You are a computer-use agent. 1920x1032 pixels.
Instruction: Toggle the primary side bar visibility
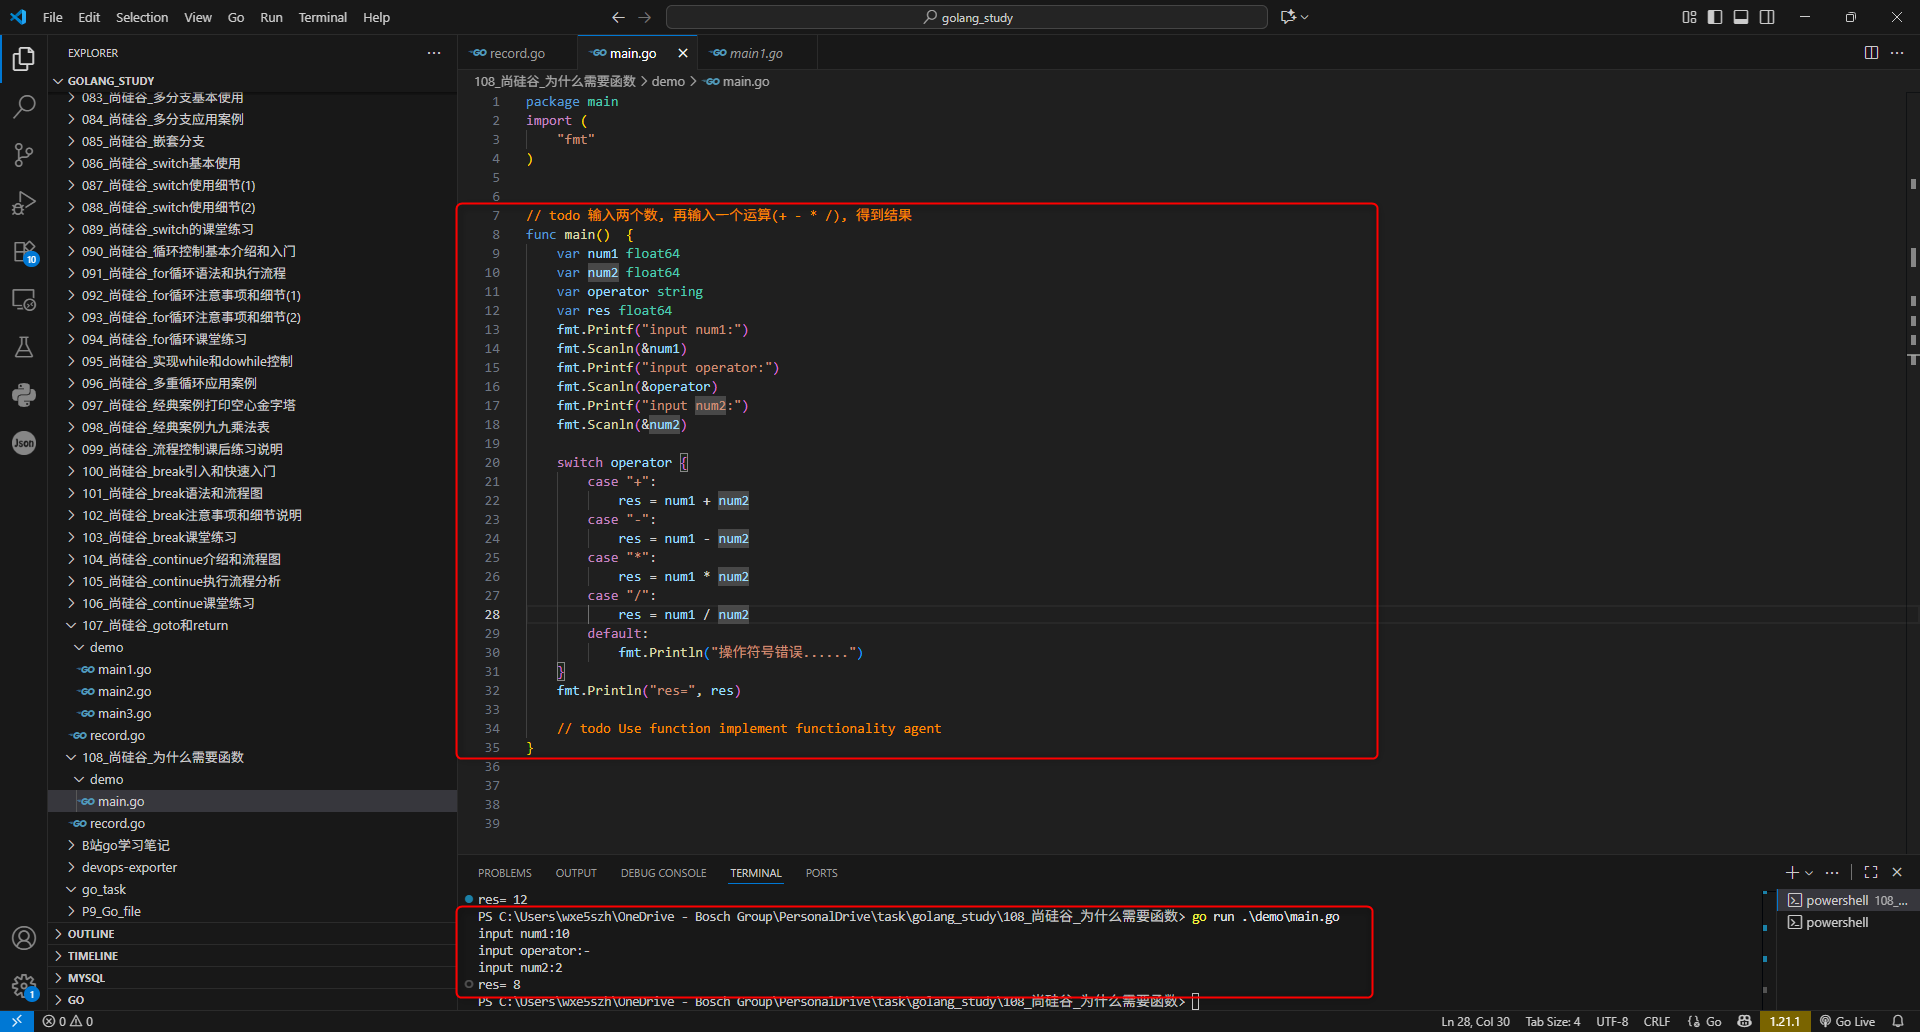click(x=1715, y=17)
